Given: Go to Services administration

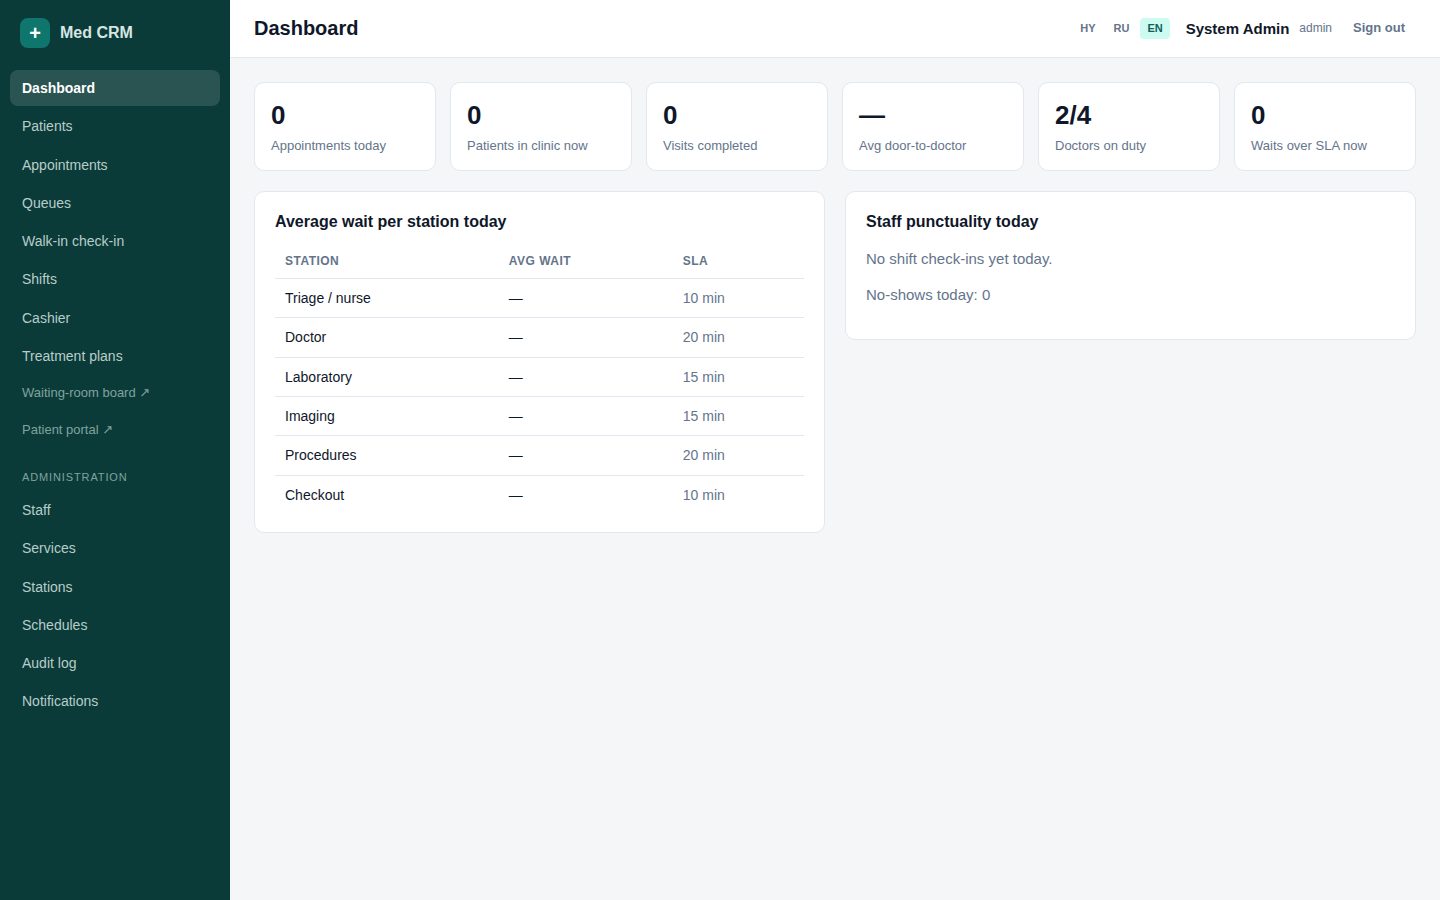Looking at the screenshot, I should point(115,548).
